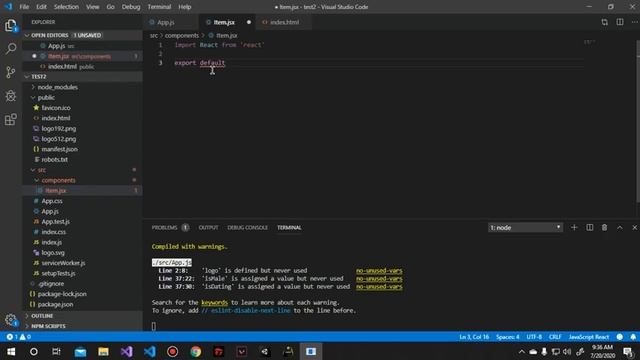Create a new terminal with plus icon
Viewport: 640px width, 360px height.
point(574,227)
